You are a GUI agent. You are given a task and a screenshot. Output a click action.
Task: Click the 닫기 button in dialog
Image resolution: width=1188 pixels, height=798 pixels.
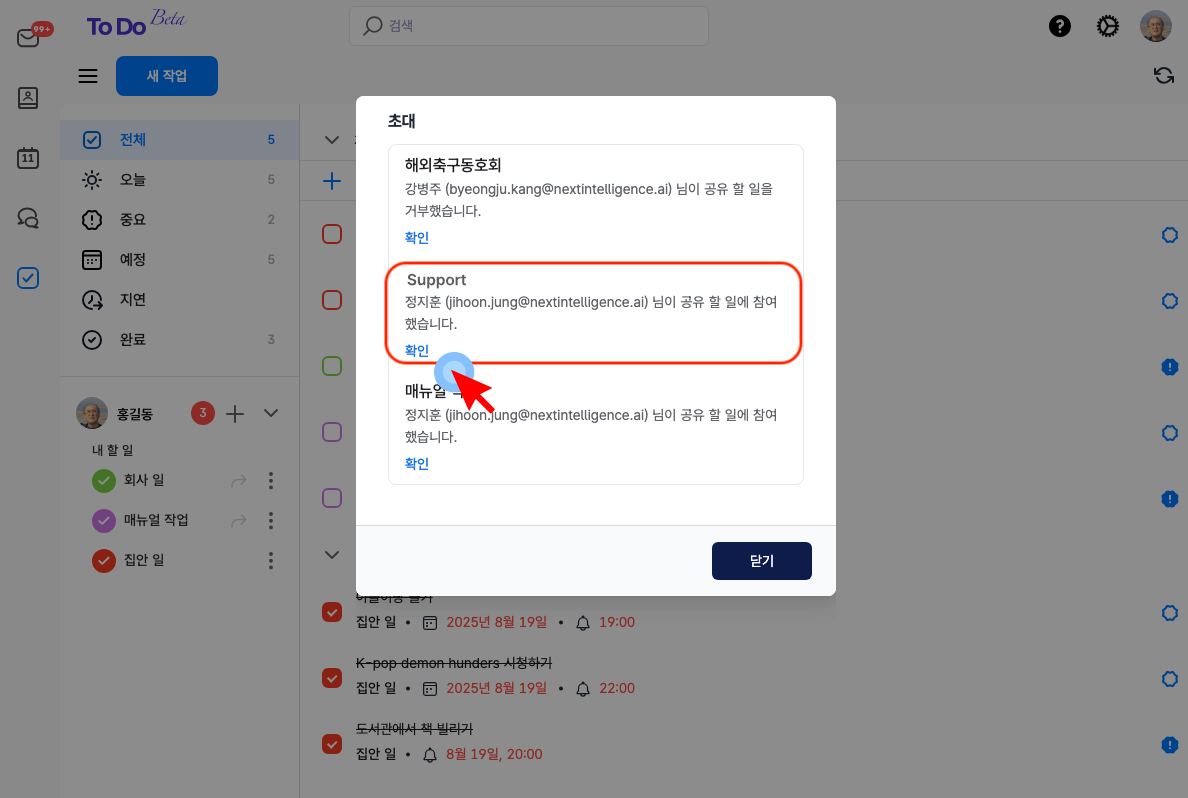(x=761, y=561)
